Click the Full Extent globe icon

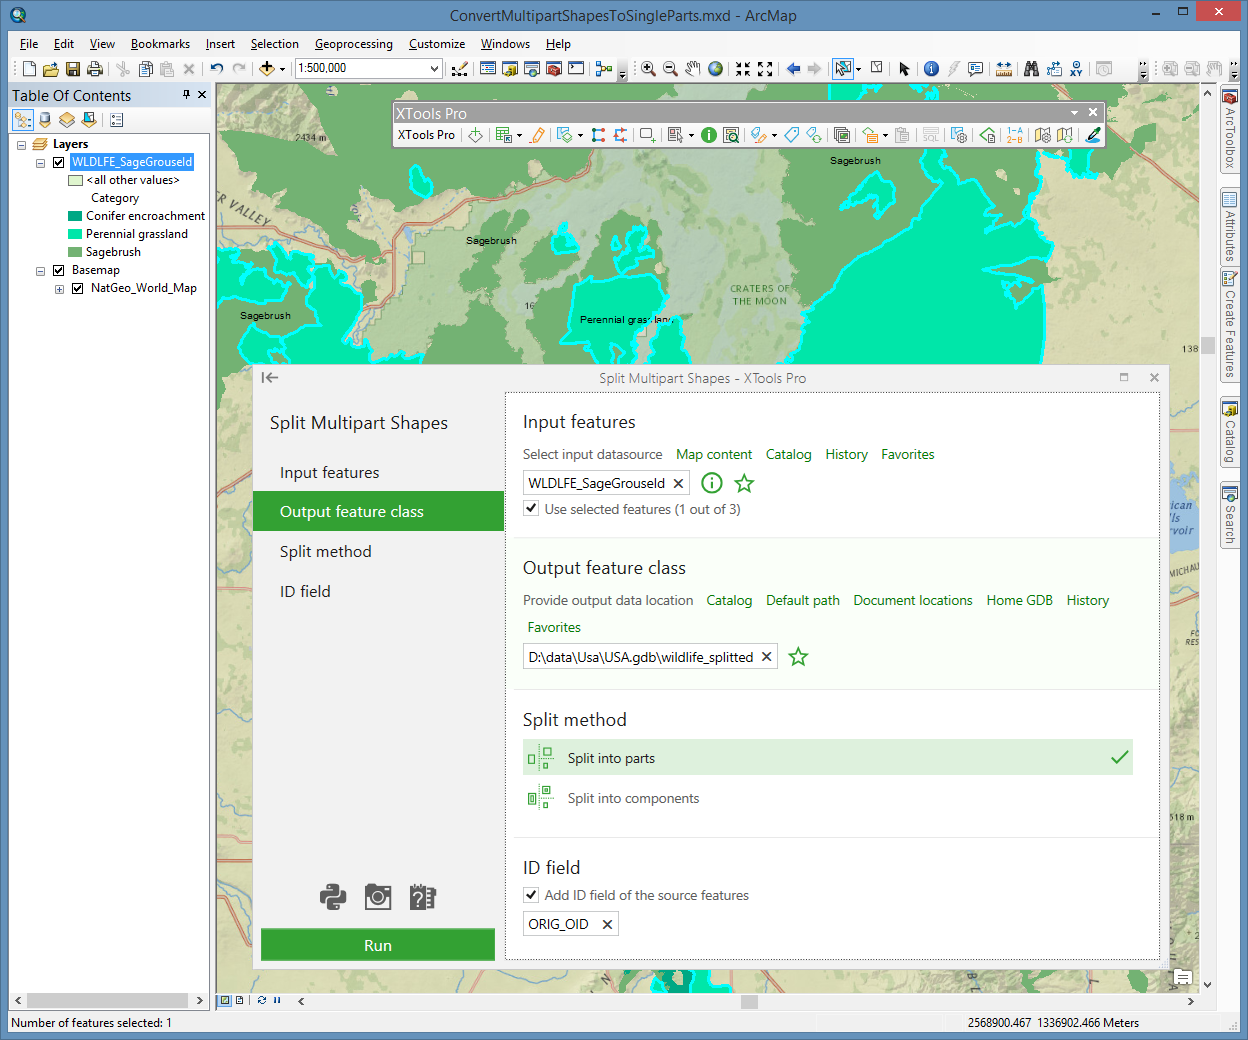[715, 69]
